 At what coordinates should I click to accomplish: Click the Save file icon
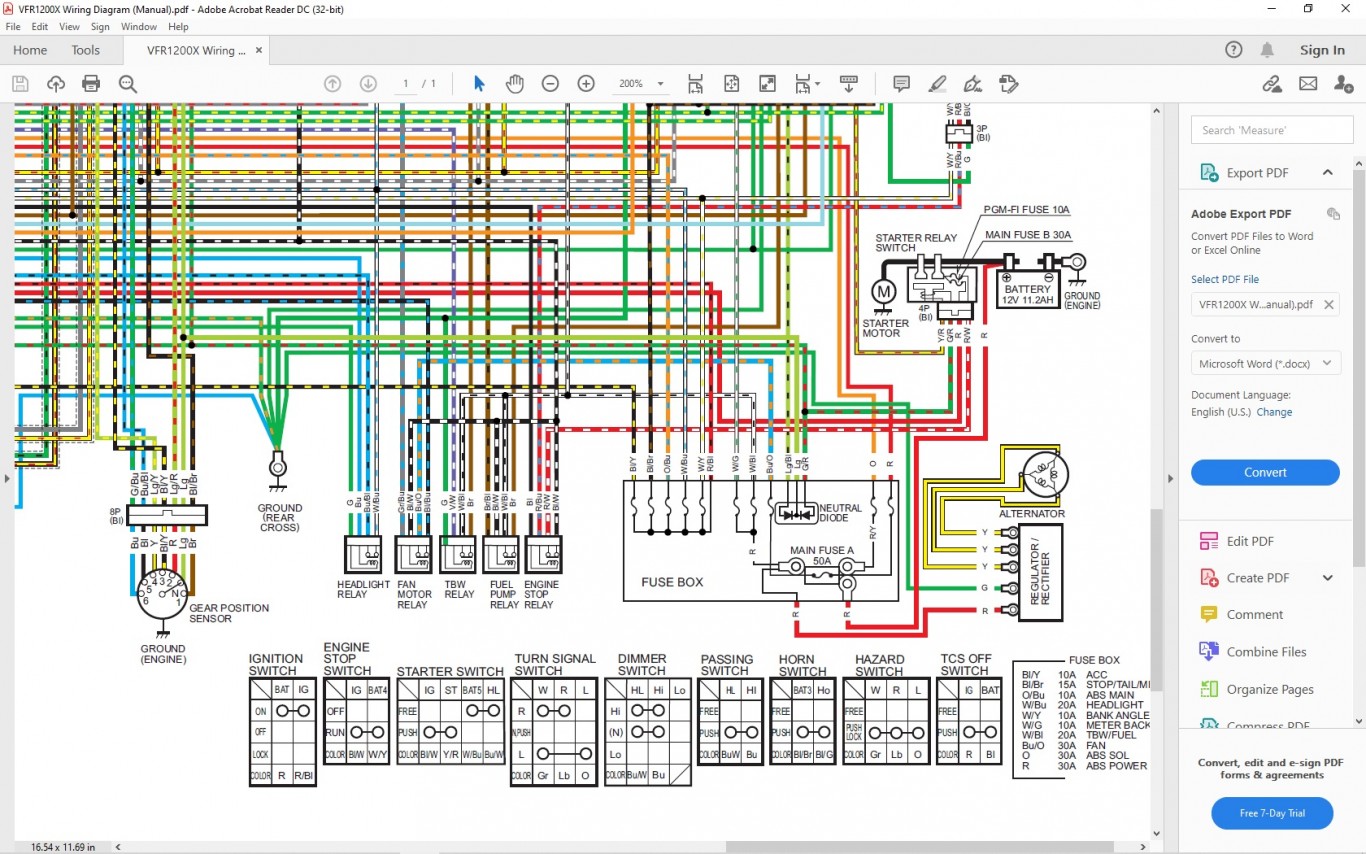(x=20, y=84)
